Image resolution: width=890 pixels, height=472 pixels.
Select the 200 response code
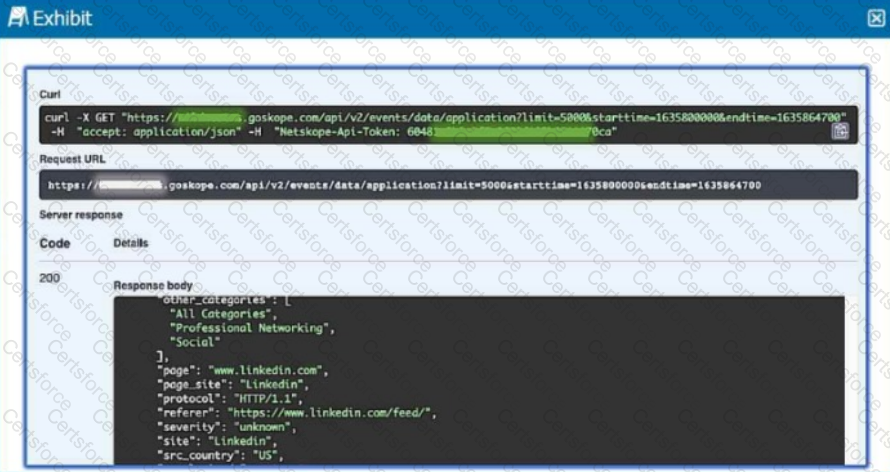pos(49,278)
